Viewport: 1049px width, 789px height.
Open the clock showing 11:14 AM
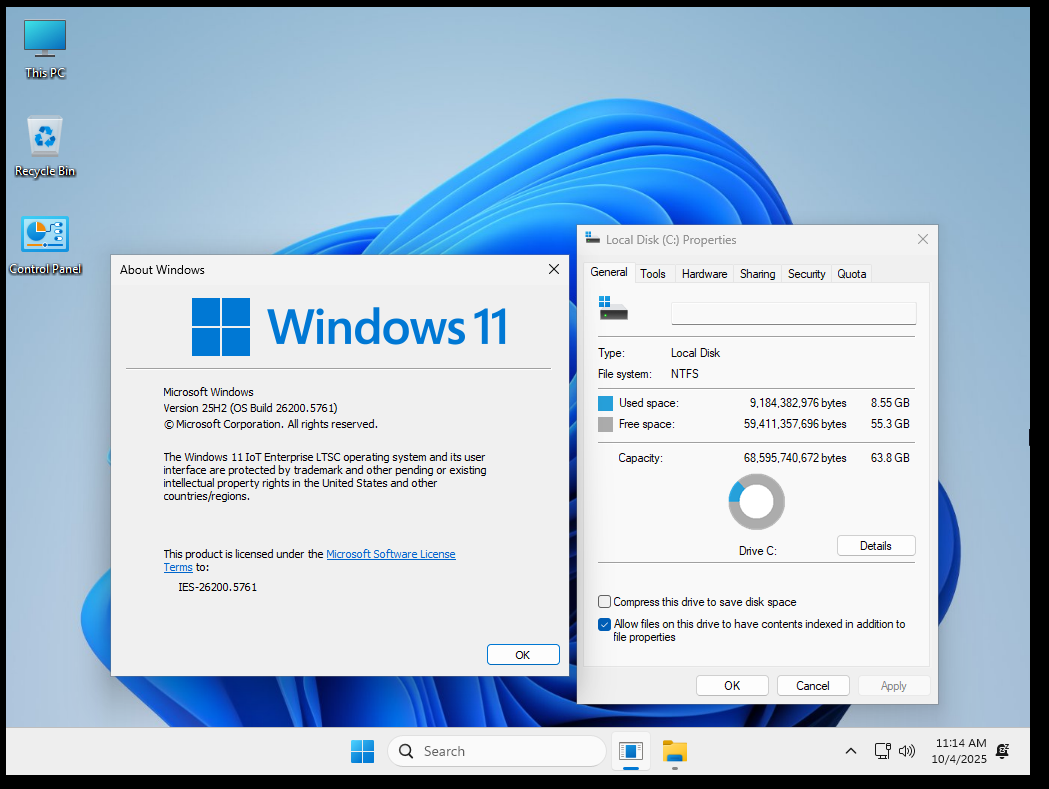(959, 751)
